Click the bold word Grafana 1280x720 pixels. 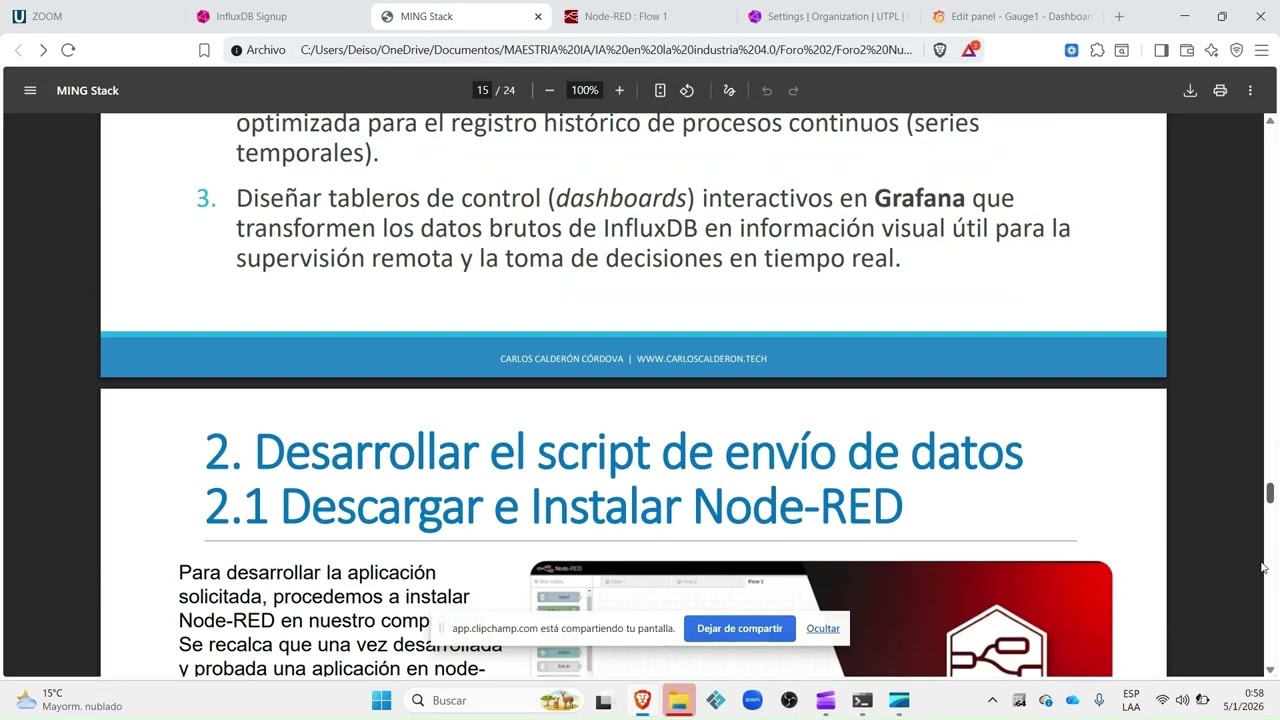(919, 198)
